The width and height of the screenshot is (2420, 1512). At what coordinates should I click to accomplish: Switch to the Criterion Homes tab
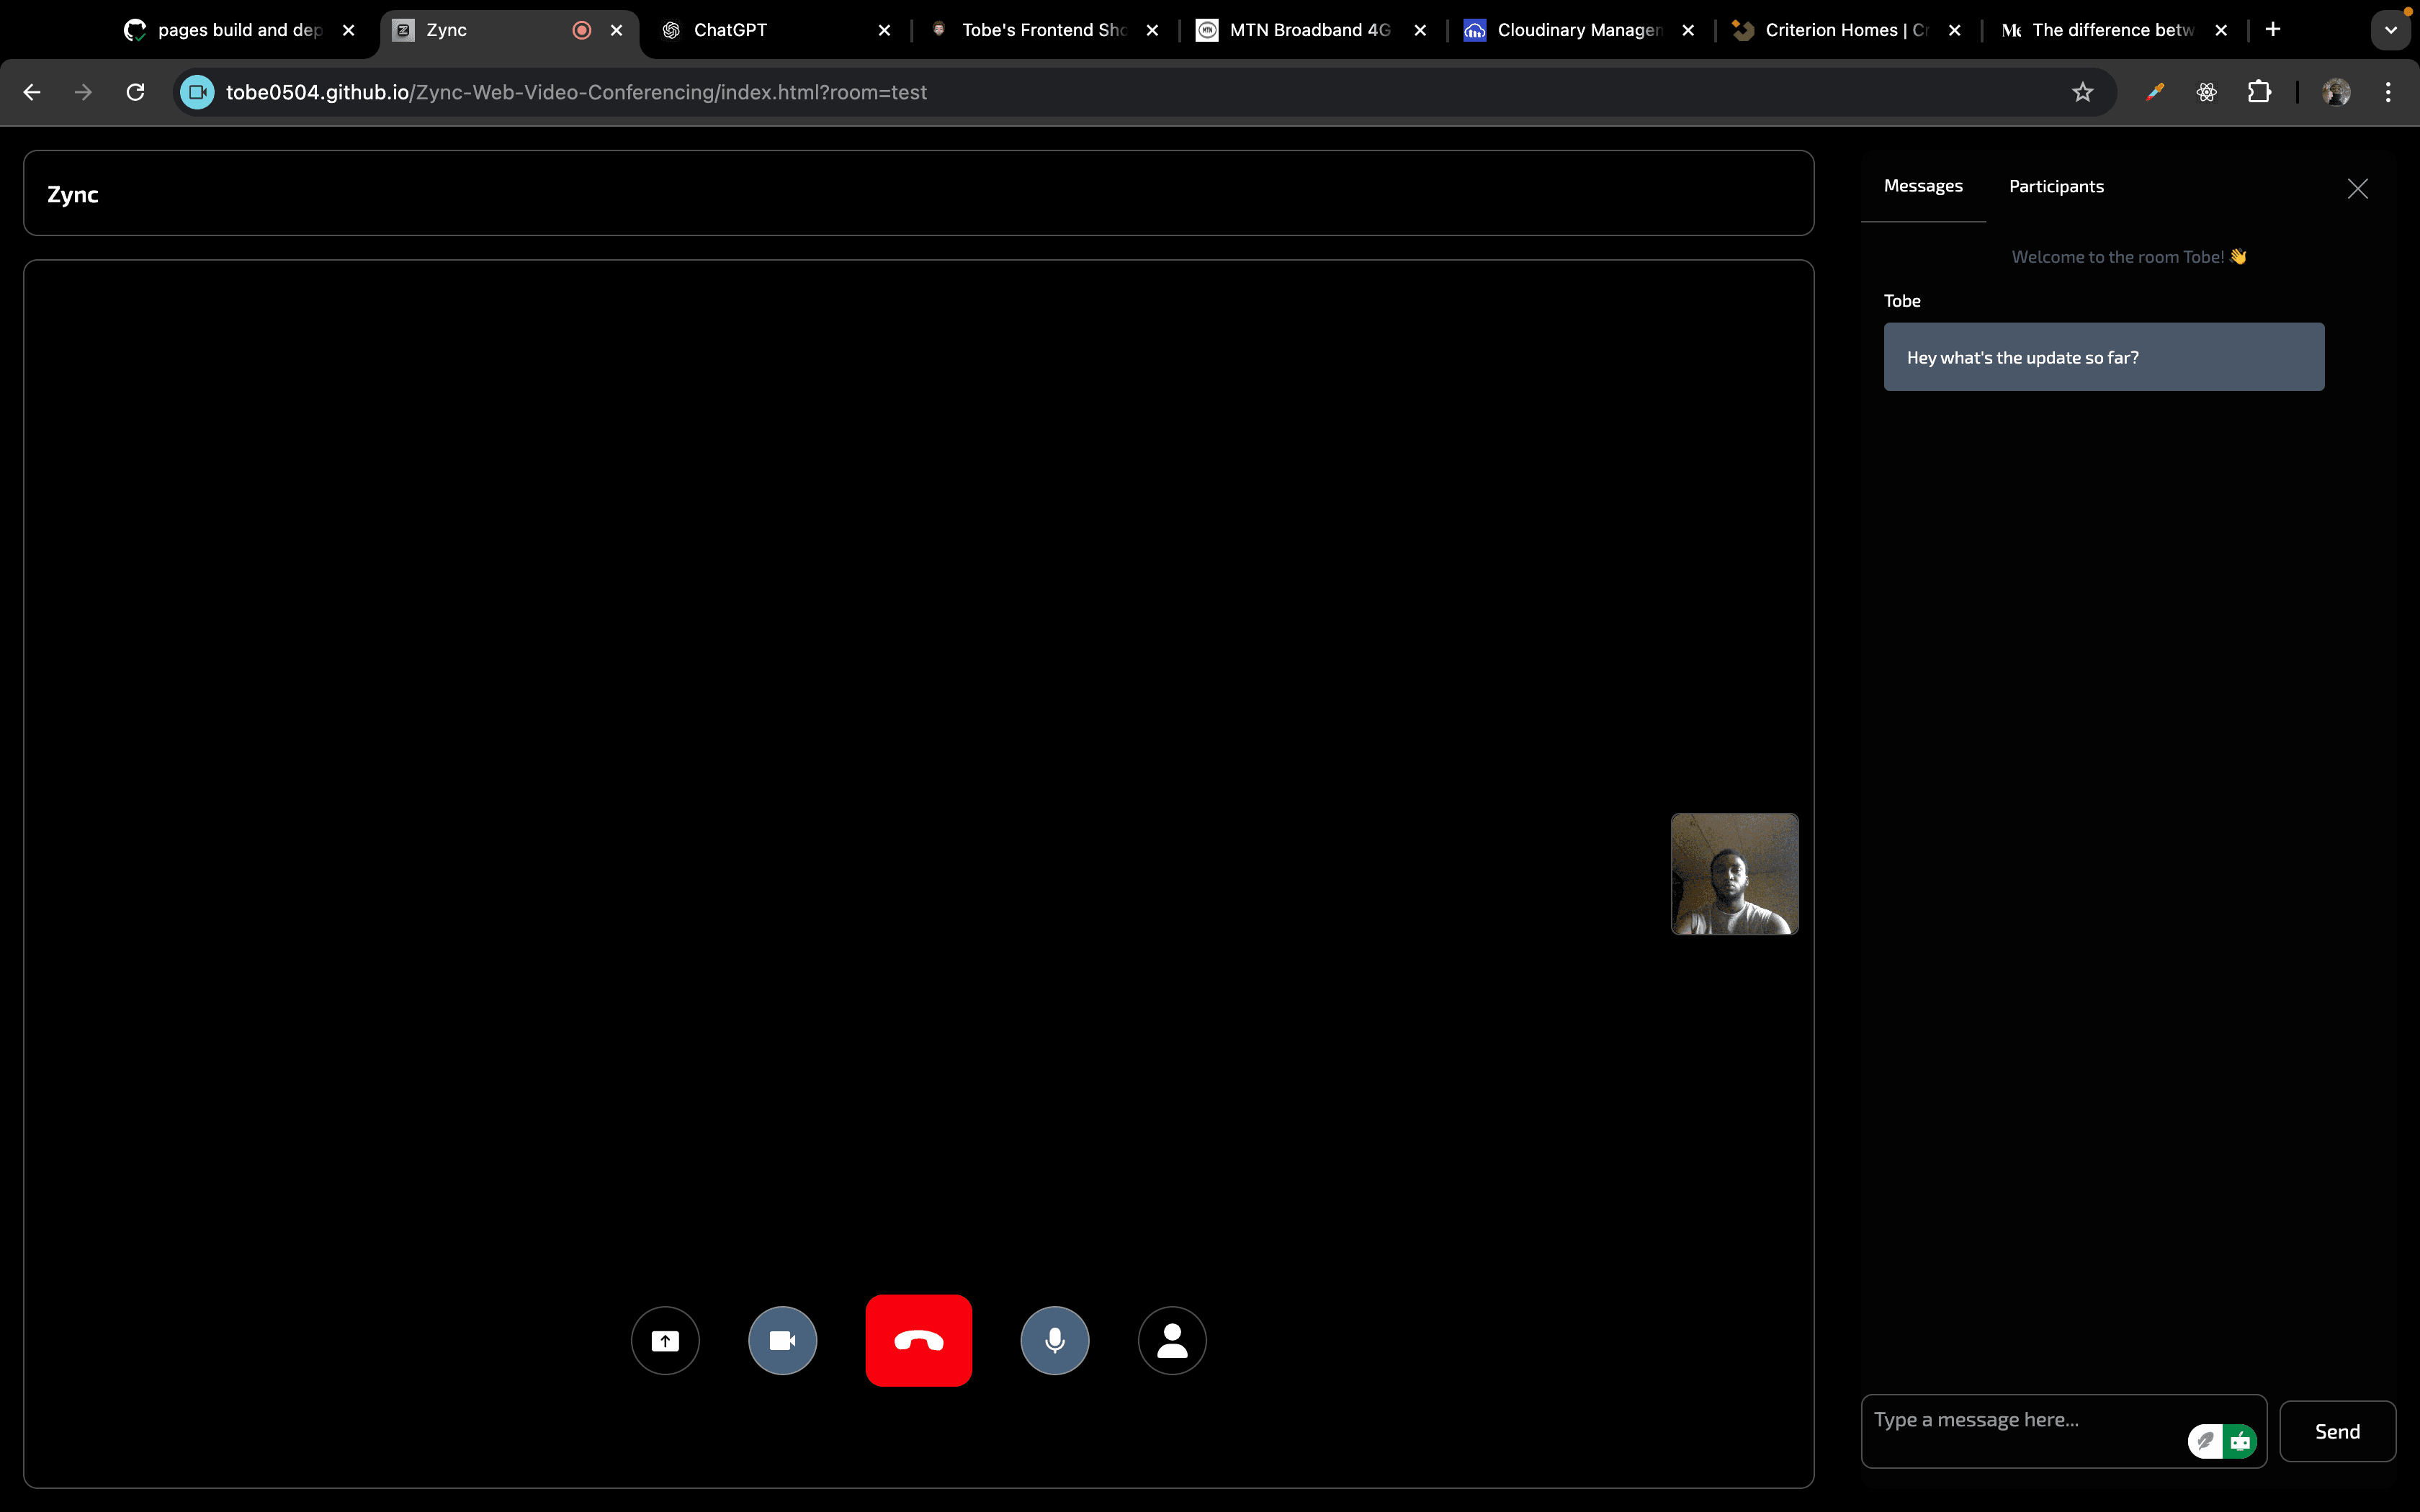(1846, 30)
